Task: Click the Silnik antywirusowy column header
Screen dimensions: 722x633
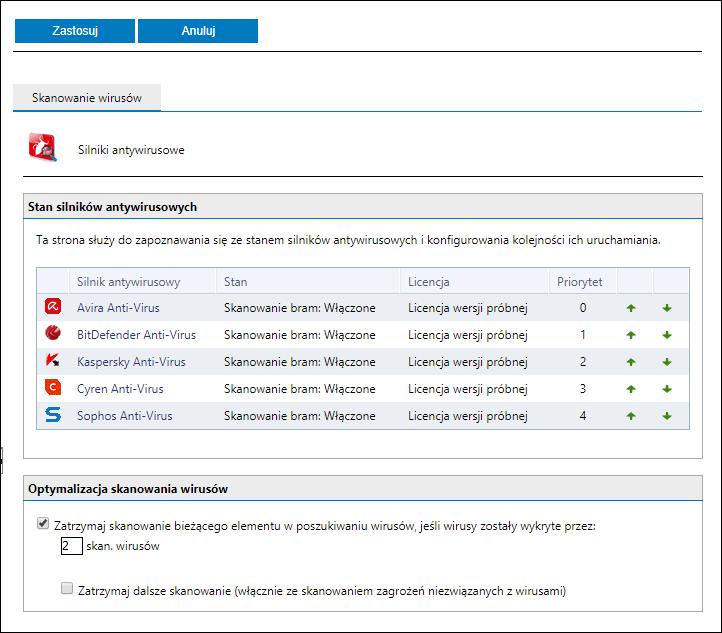Action: pos(128,282)
